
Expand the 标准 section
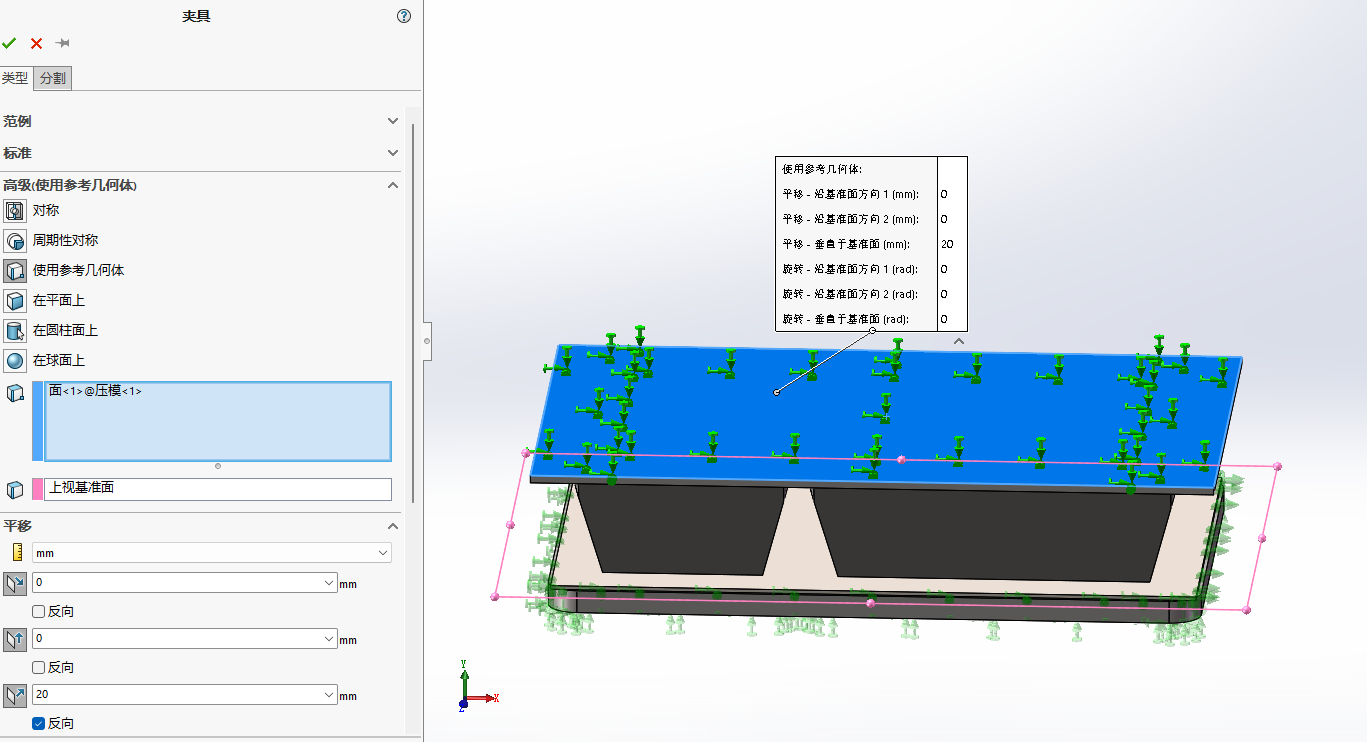pyautogui.click(x=393, y=153)
